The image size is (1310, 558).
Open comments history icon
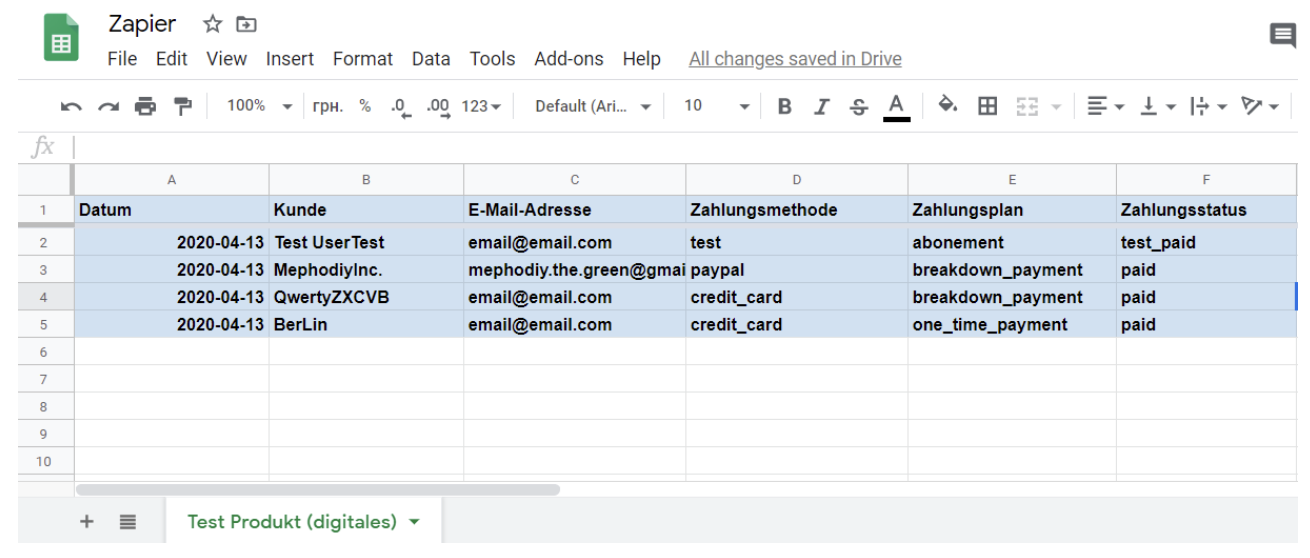[x=1282, y=36]
